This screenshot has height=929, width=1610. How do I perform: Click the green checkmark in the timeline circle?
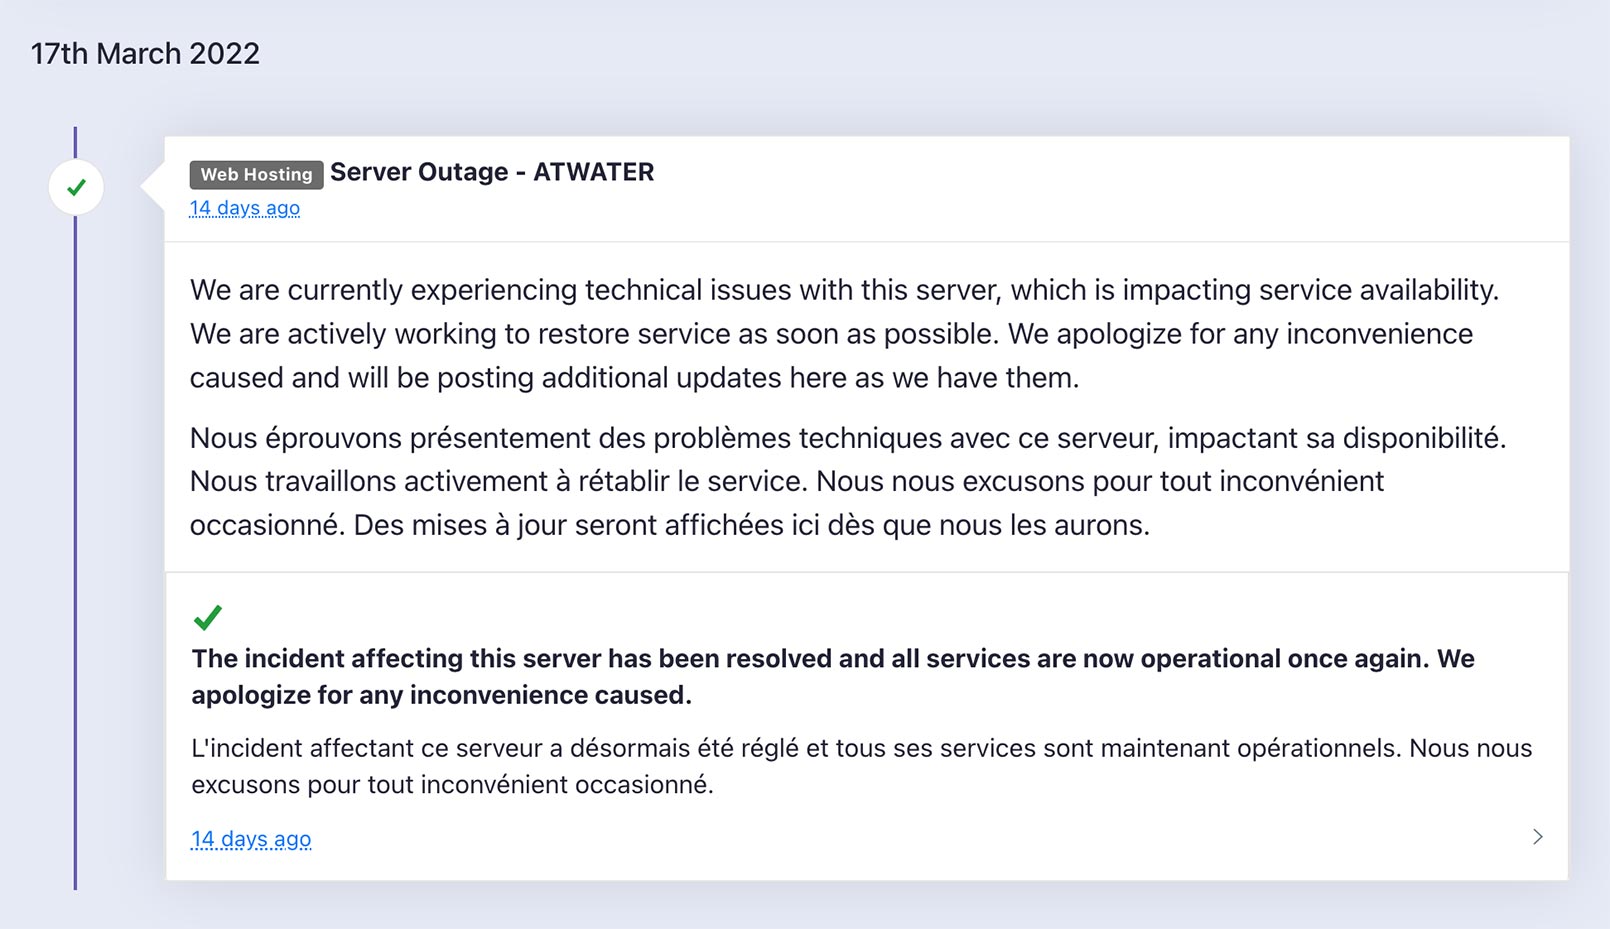[x=76, y=187]
